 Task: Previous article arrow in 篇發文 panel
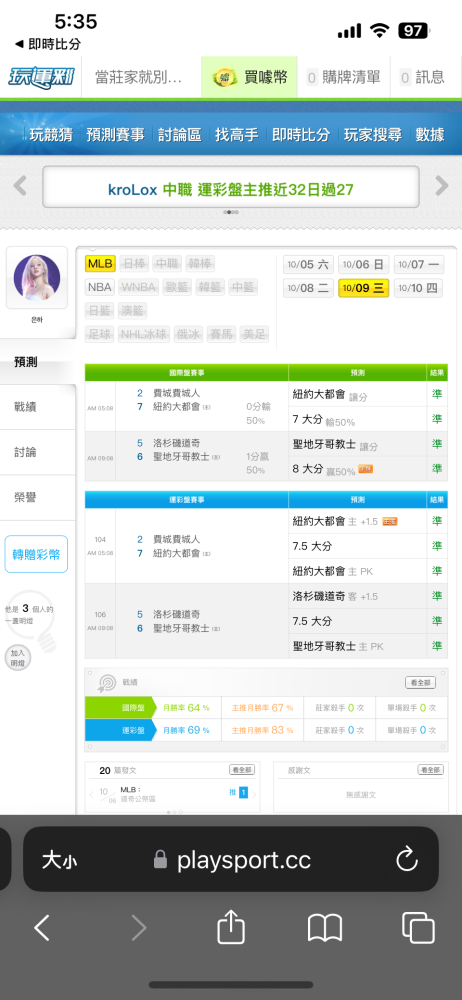point(91,795)
